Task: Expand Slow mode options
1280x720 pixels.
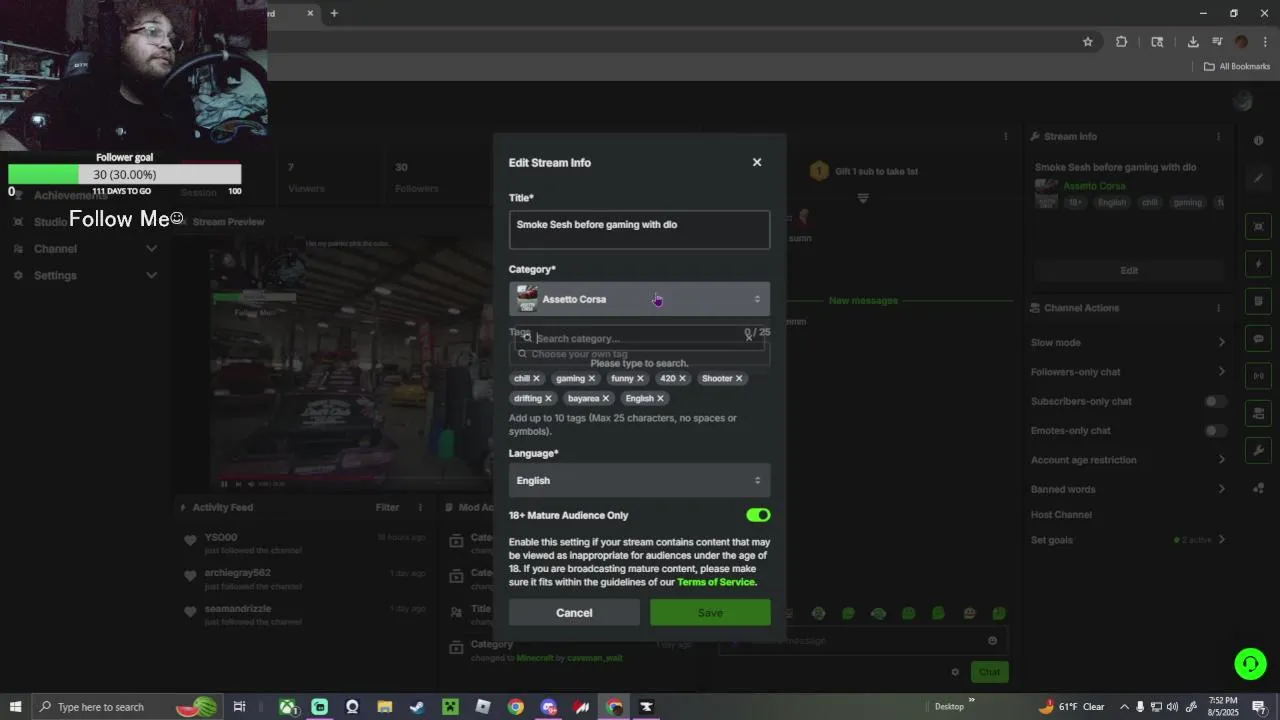Action: [1221, 342]
